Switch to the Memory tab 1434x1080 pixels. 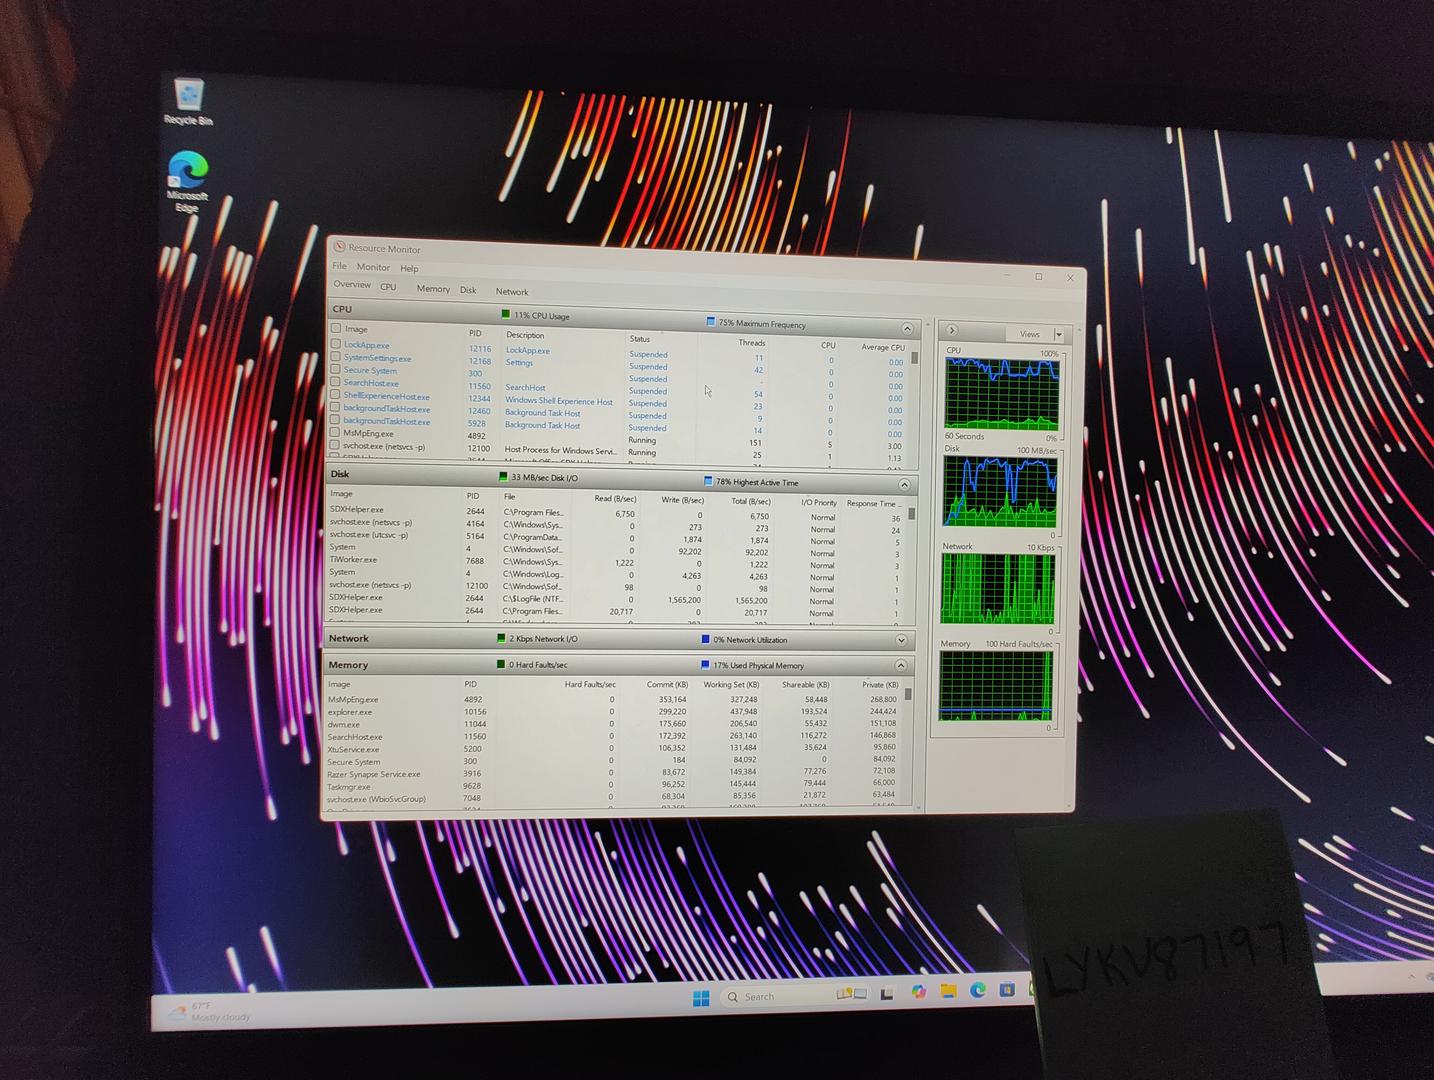click(x=433, y=289)
